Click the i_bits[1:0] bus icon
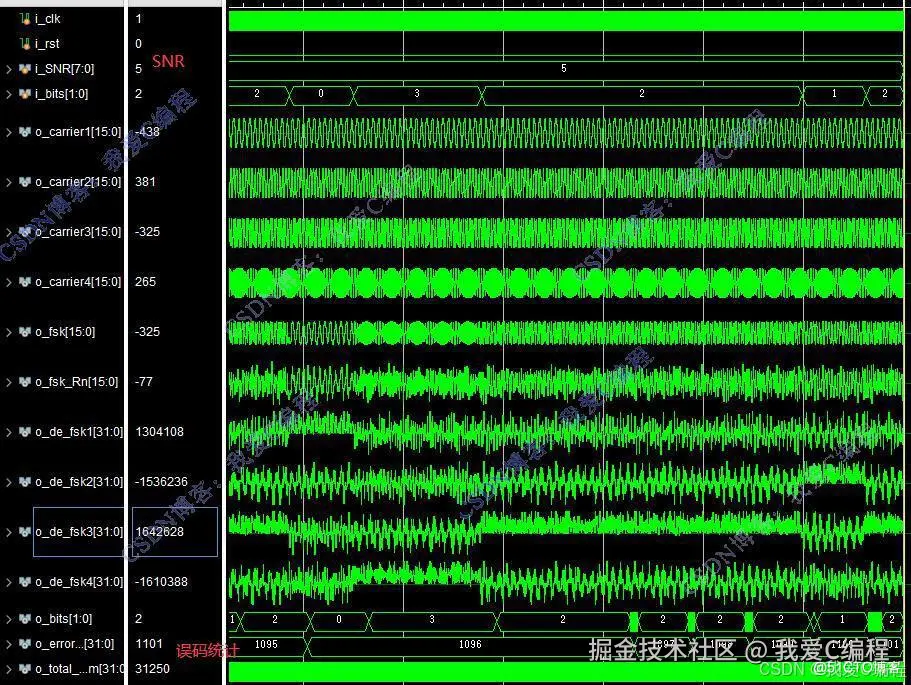The height and width of the screenshot is (685, 911). 24,94
